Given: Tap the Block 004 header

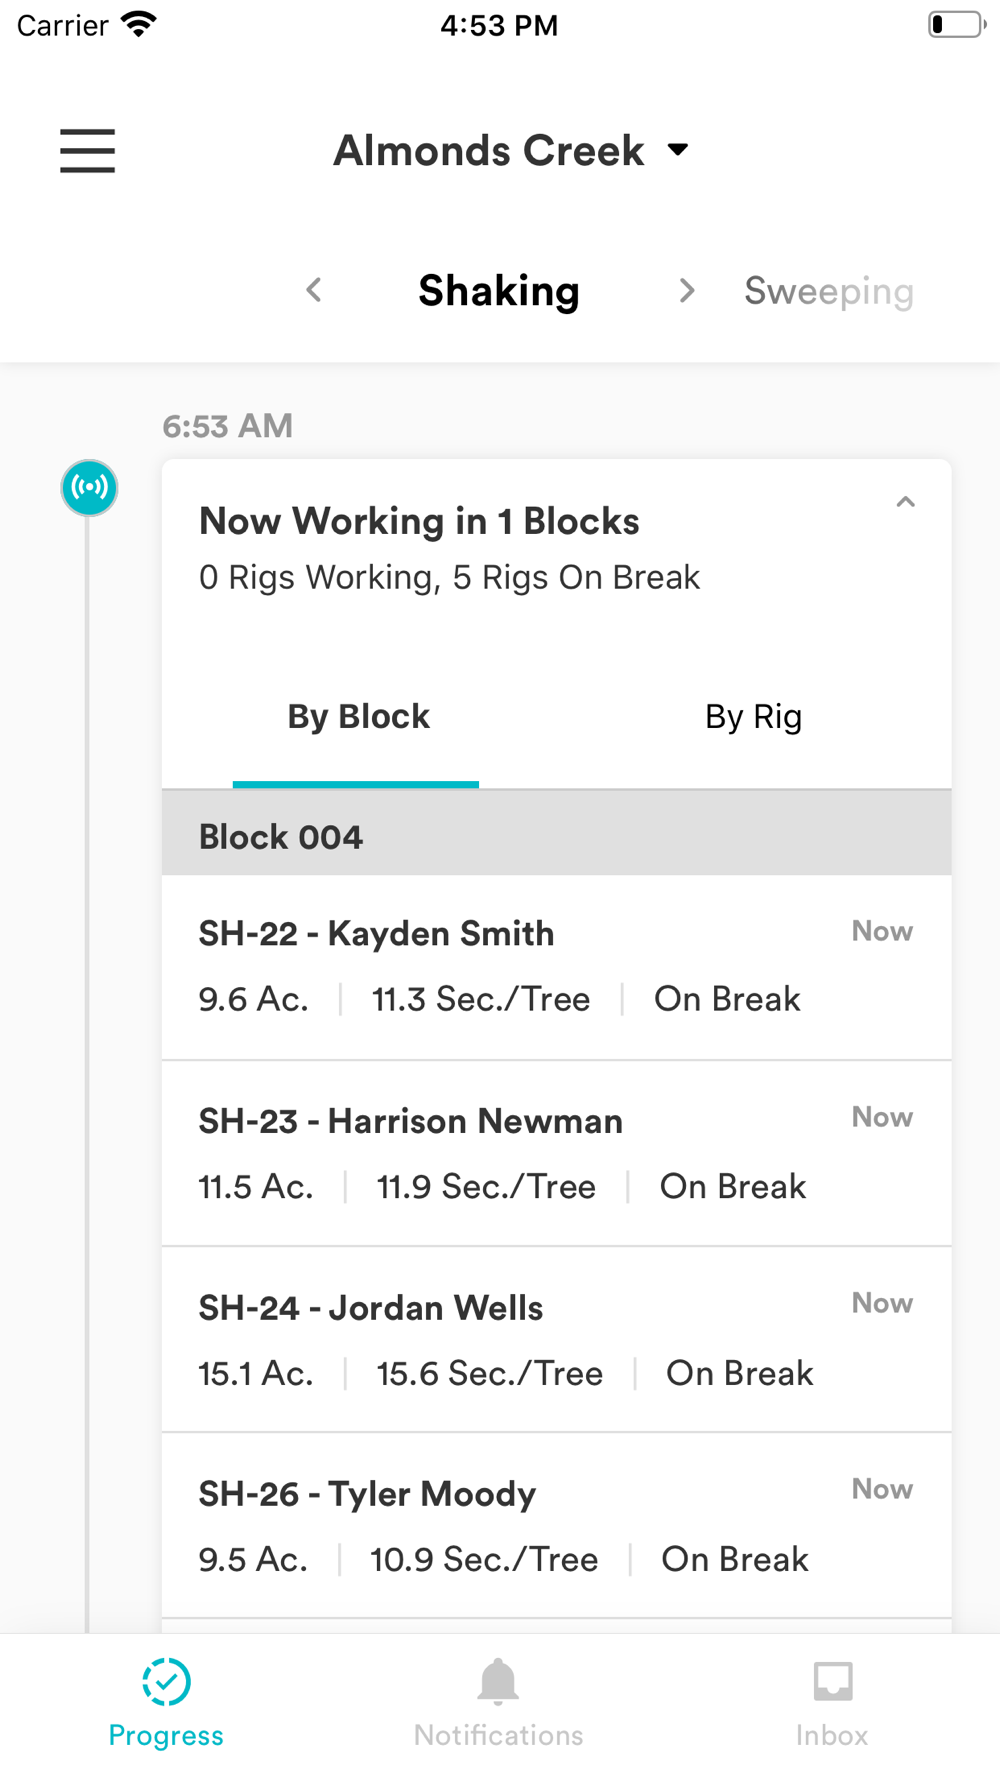Looking at the screenshot, I should click(x=557, y=836).
